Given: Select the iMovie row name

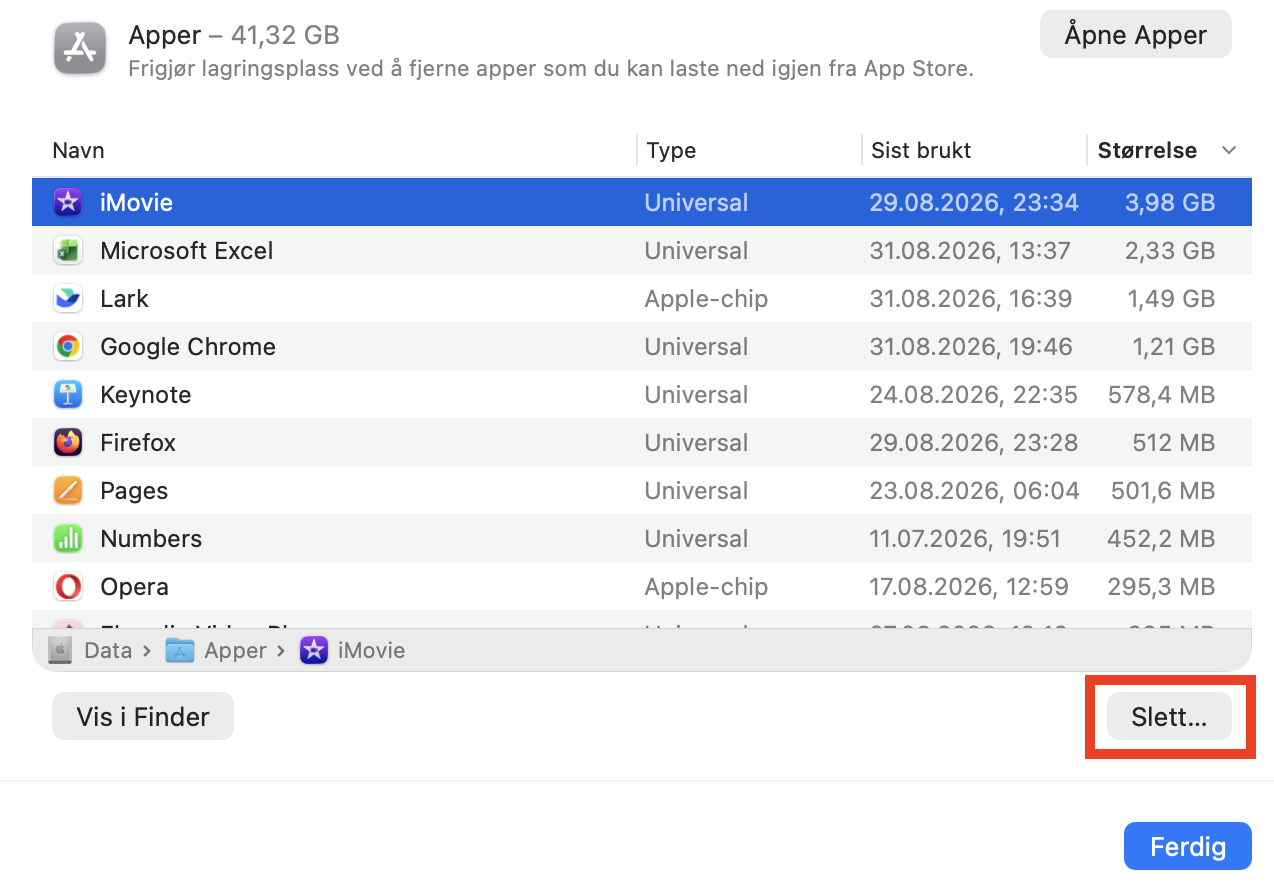Looking at the screenshot, I should (x=136, y=203).
